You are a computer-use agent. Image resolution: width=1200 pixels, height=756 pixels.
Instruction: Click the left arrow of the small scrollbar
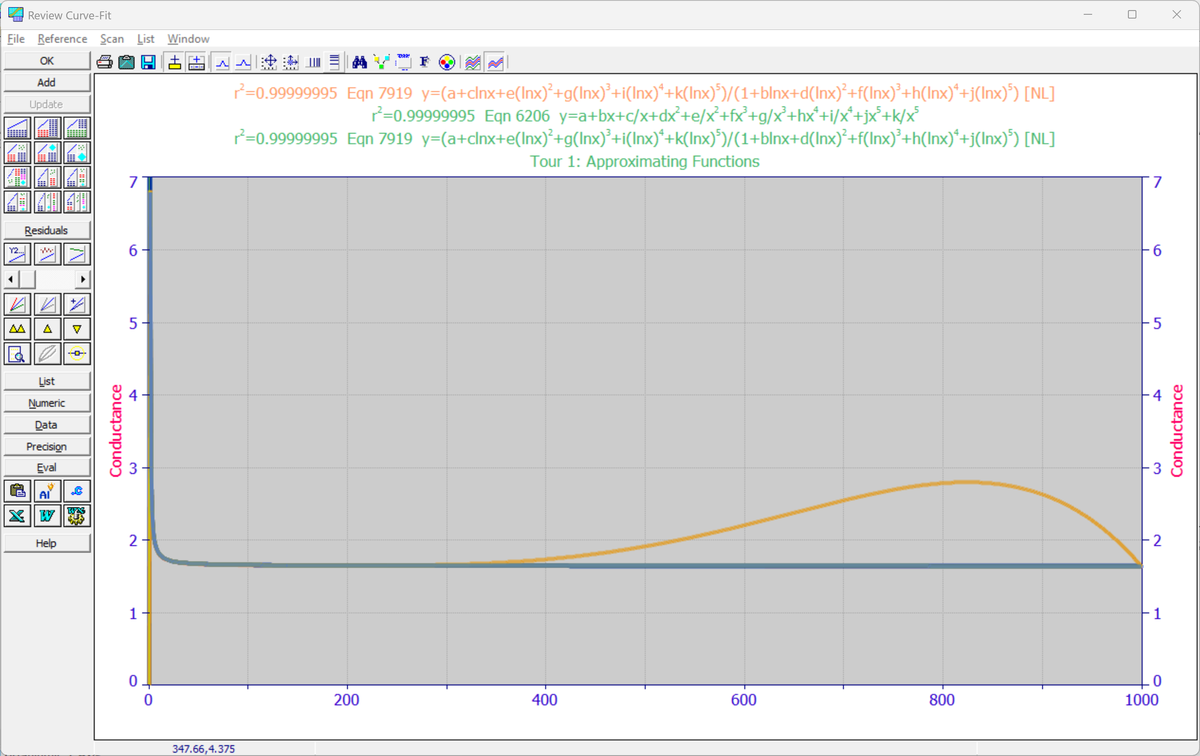(12, 279)
